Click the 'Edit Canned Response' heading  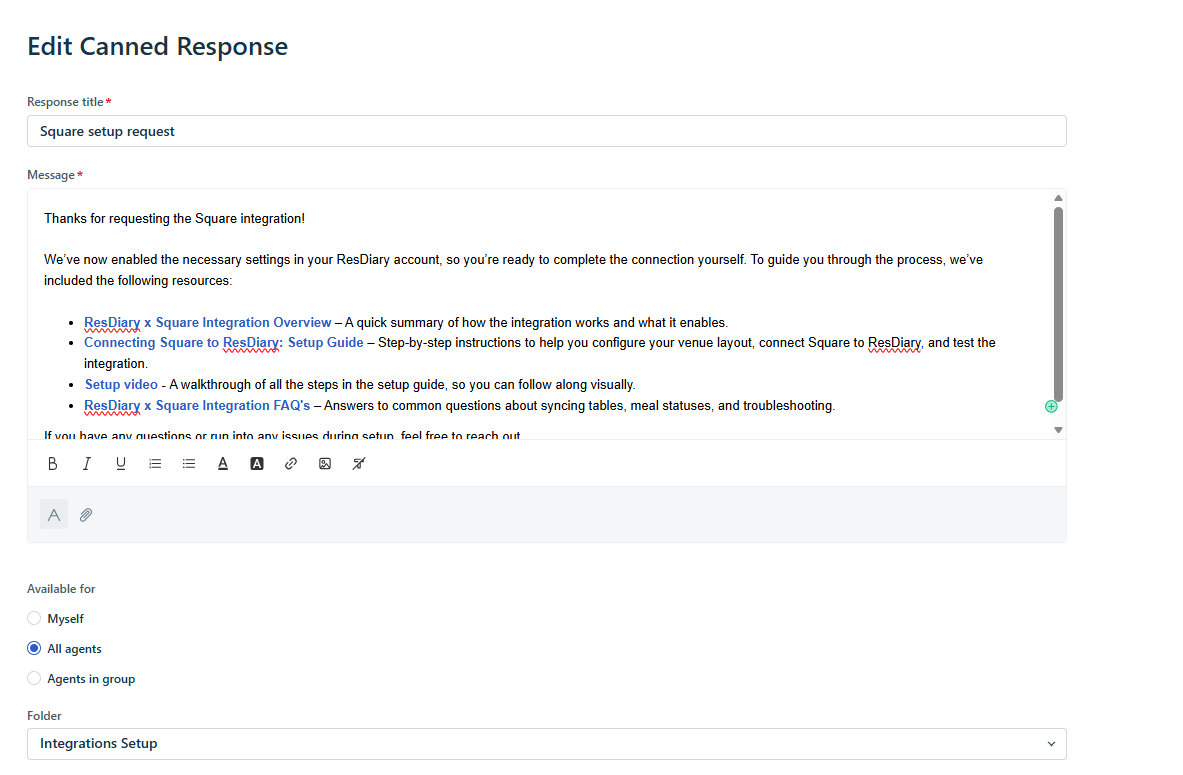(x=158, y=47)
